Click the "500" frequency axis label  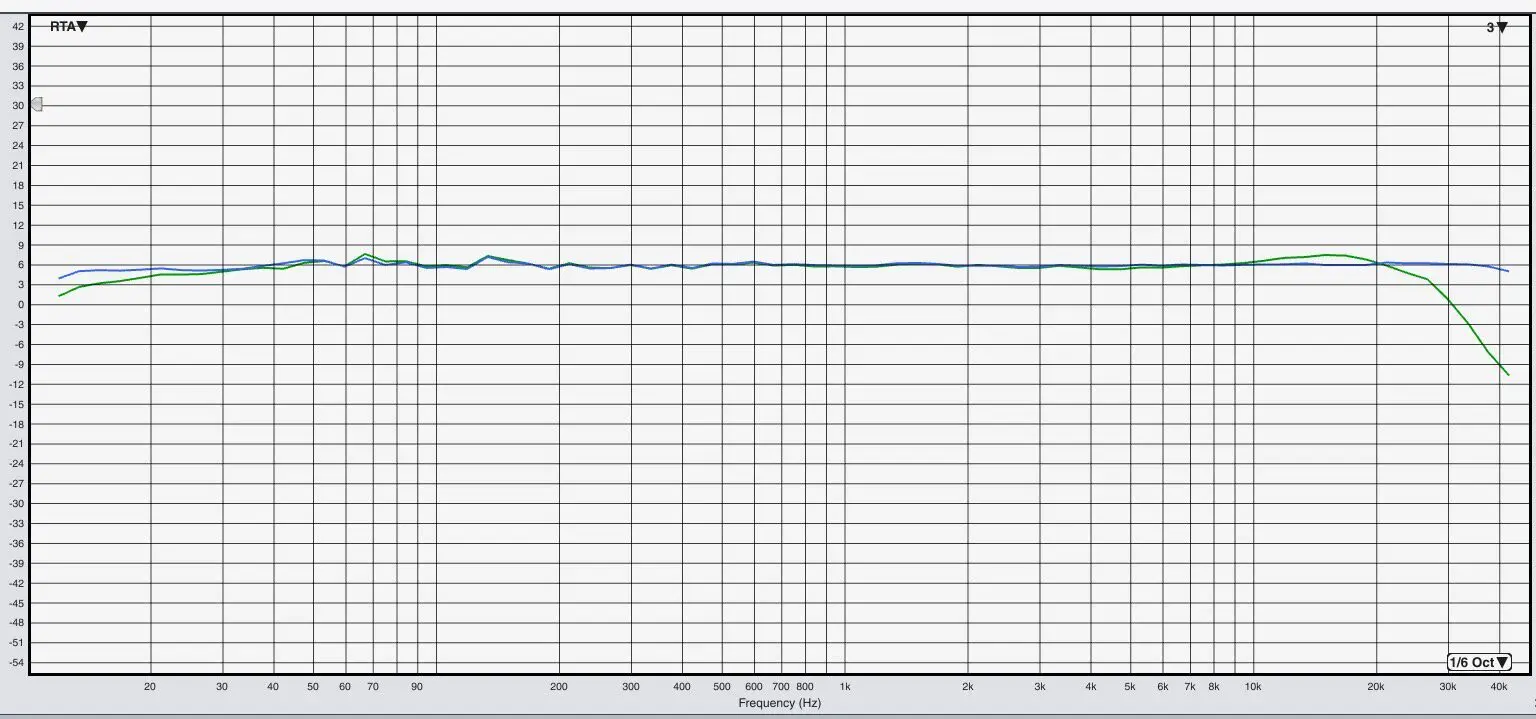(x=722, y=687)
